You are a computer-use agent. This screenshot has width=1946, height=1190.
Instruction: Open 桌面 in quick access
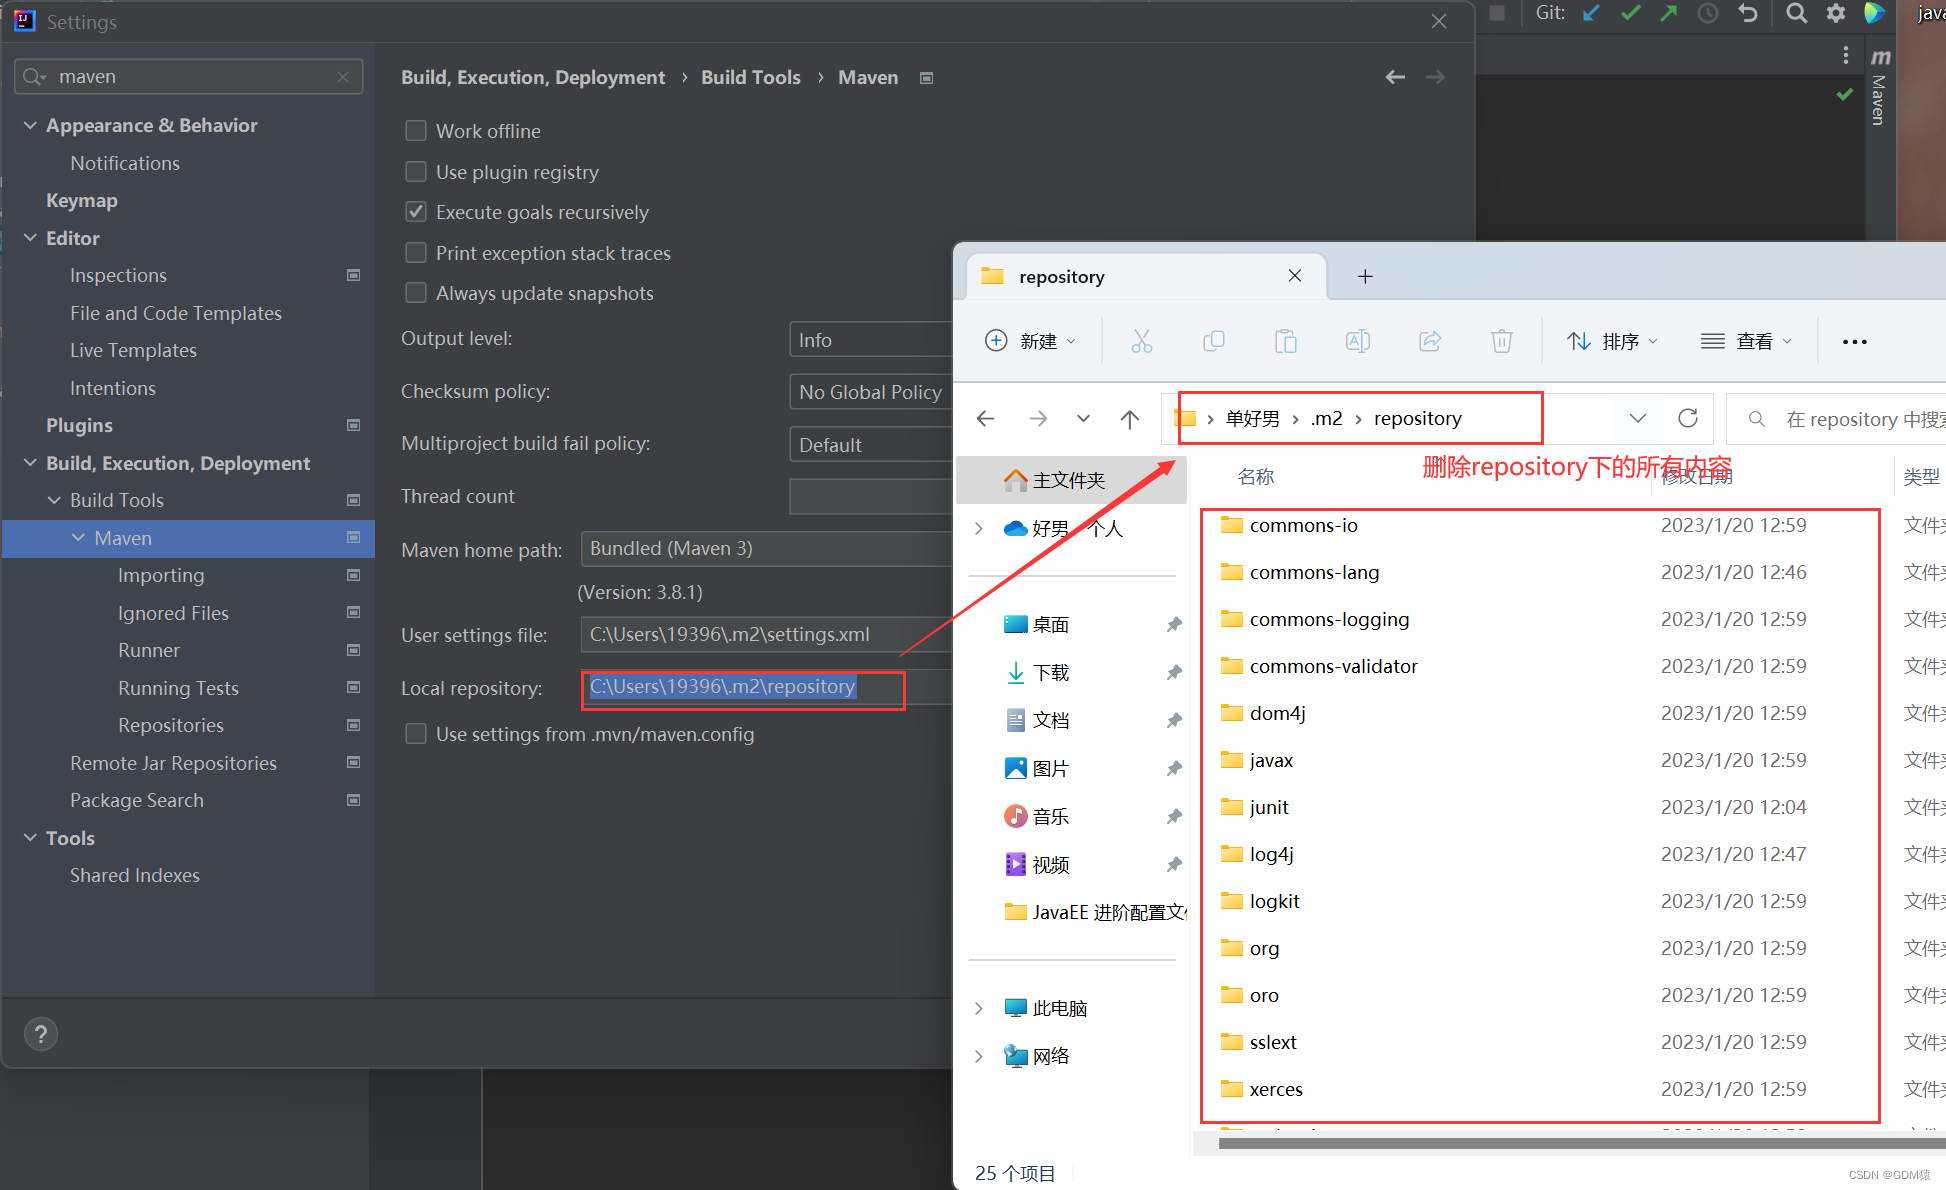pos(1051,624)
